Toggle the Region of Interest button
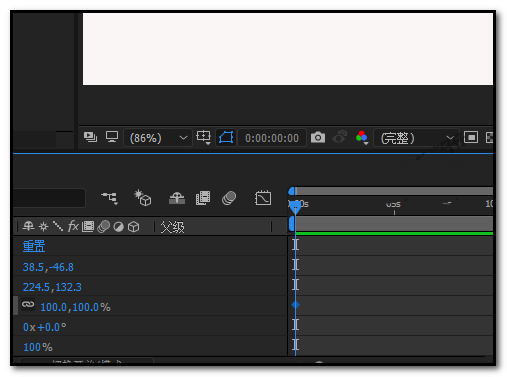The height and width of the screenshot is (377, 507). coord(471,137)
